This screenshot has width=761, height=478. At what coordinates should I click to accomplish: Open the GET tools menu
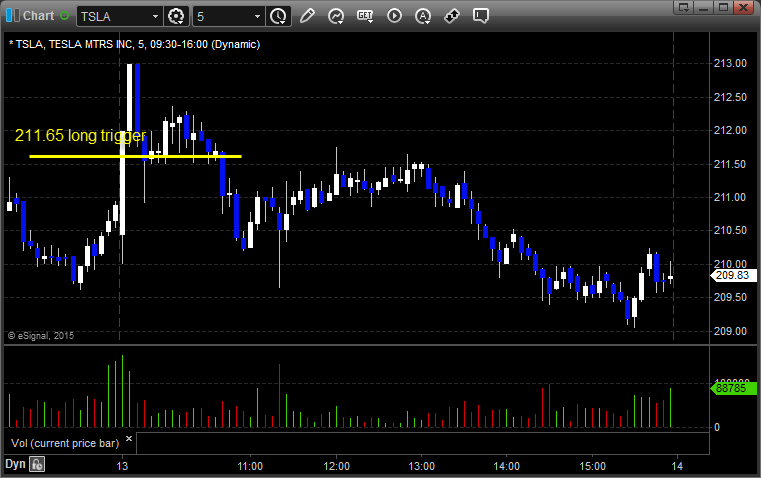coord(365,16)
